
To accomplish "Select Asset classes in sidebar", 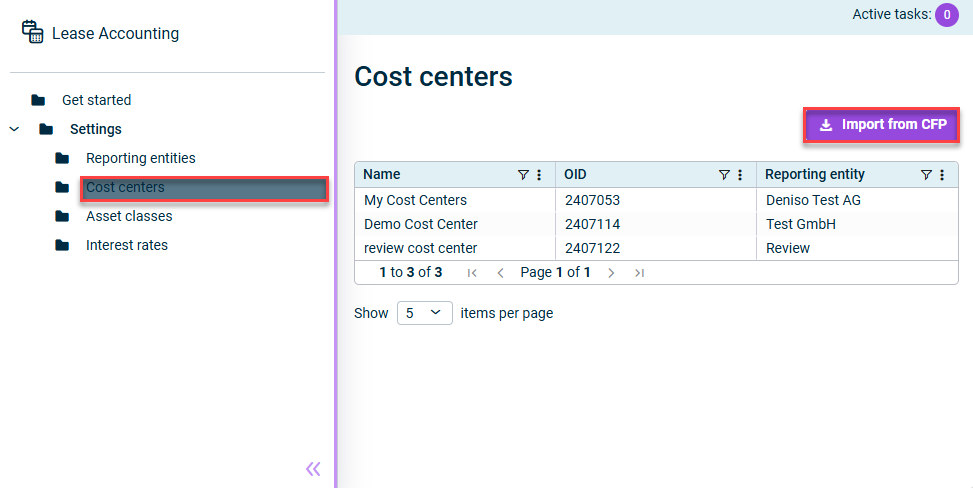I will [x=129, y=216].
